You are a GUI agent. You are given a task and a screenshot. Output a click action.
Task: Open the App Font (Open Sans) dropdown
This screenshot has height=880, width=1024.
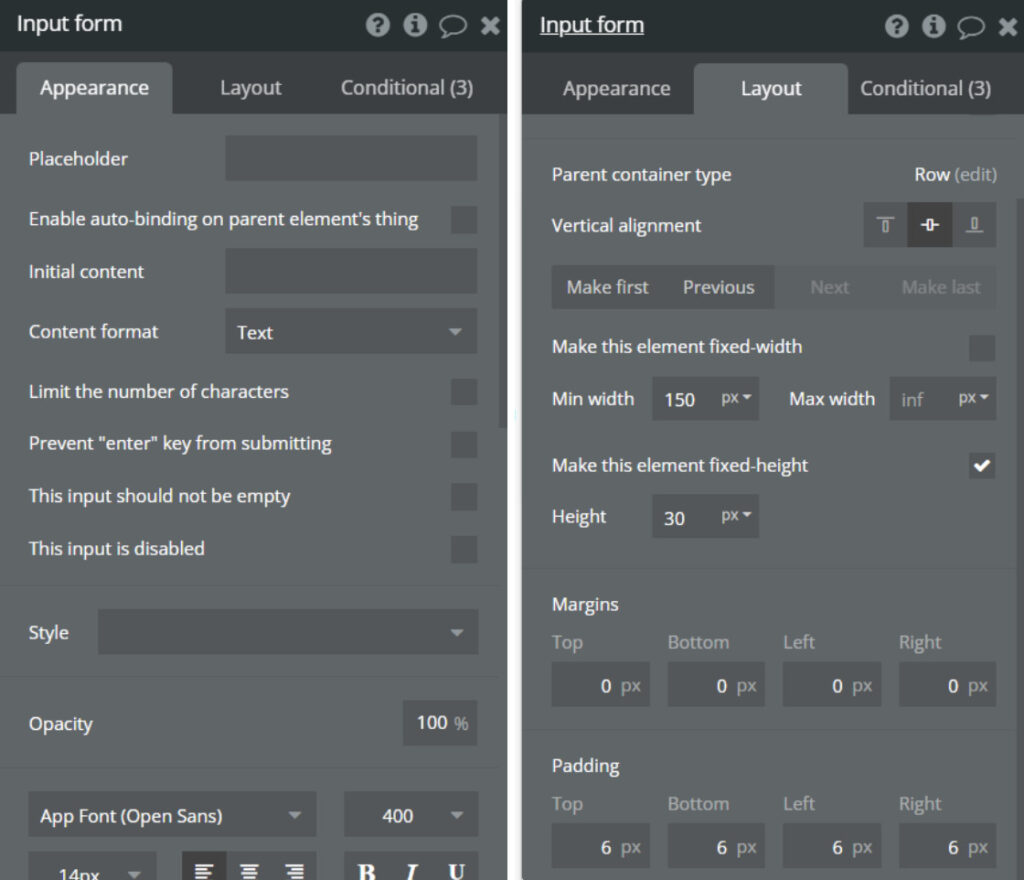172,816
